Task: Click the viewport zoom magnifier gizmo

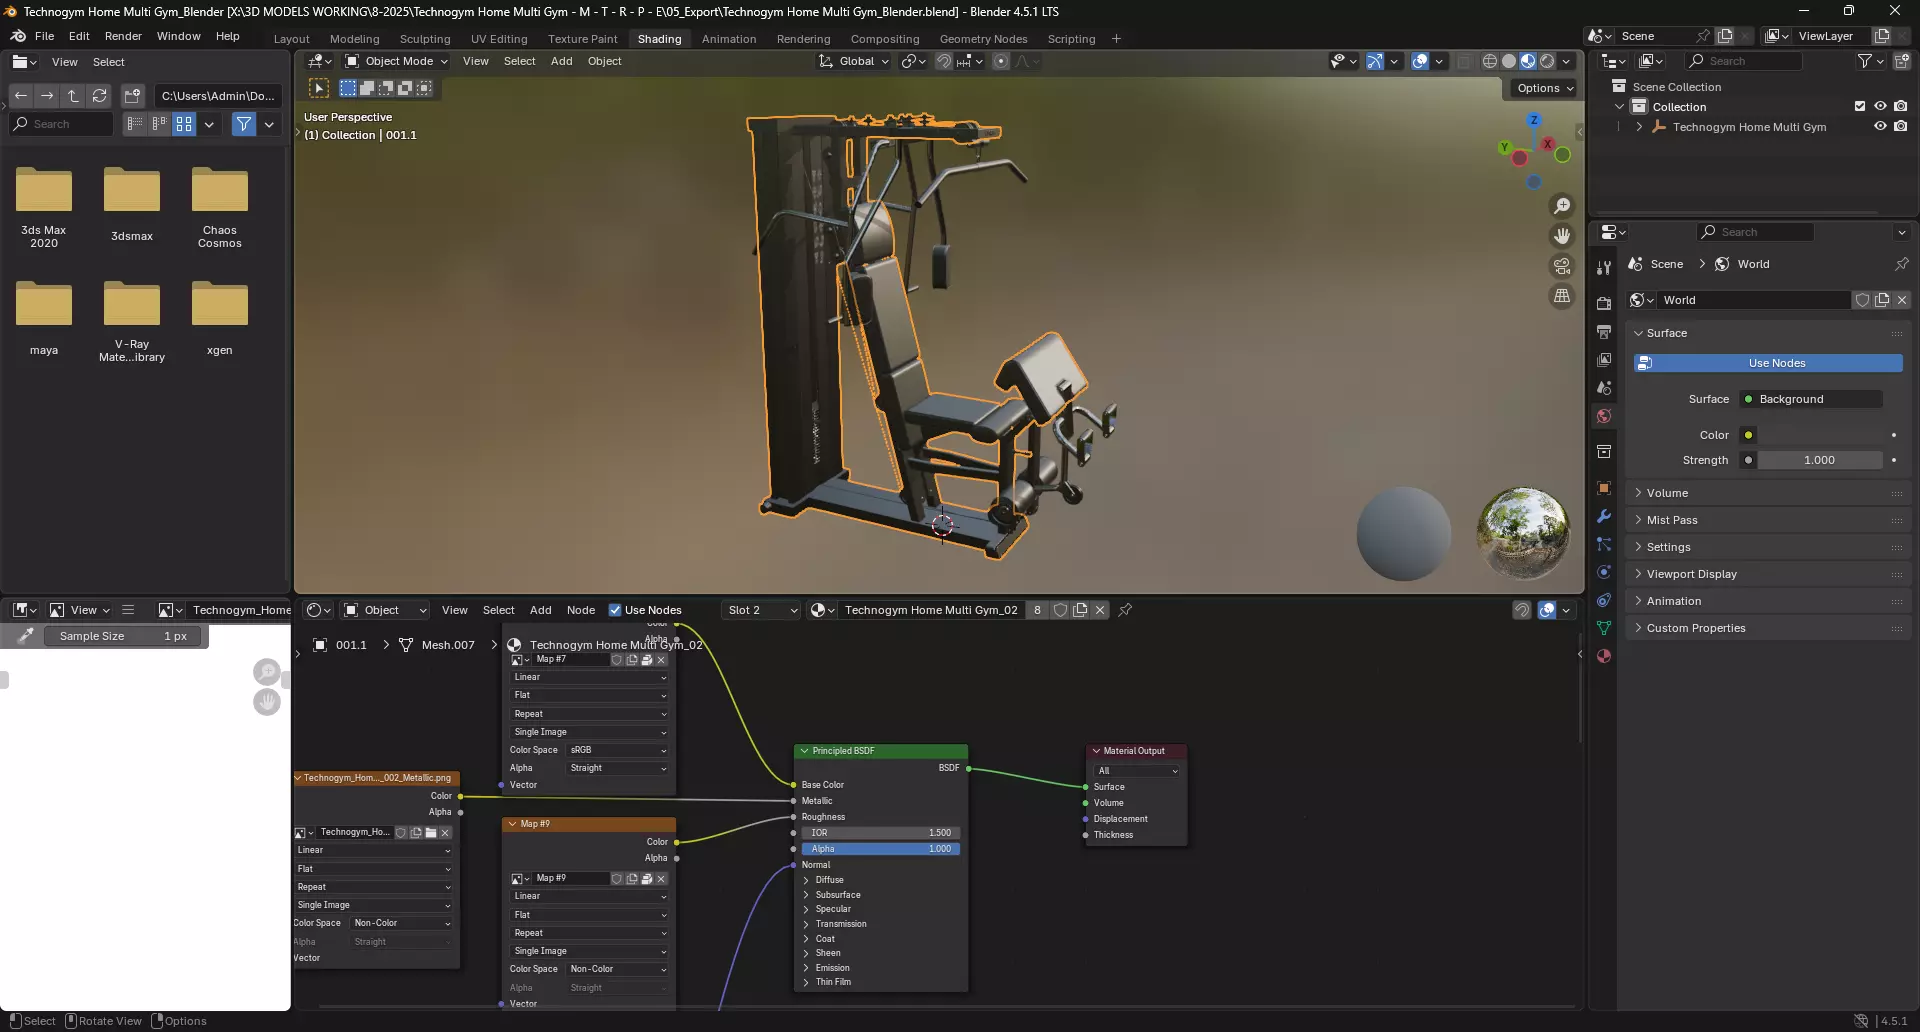Action: pos(1561,206)
